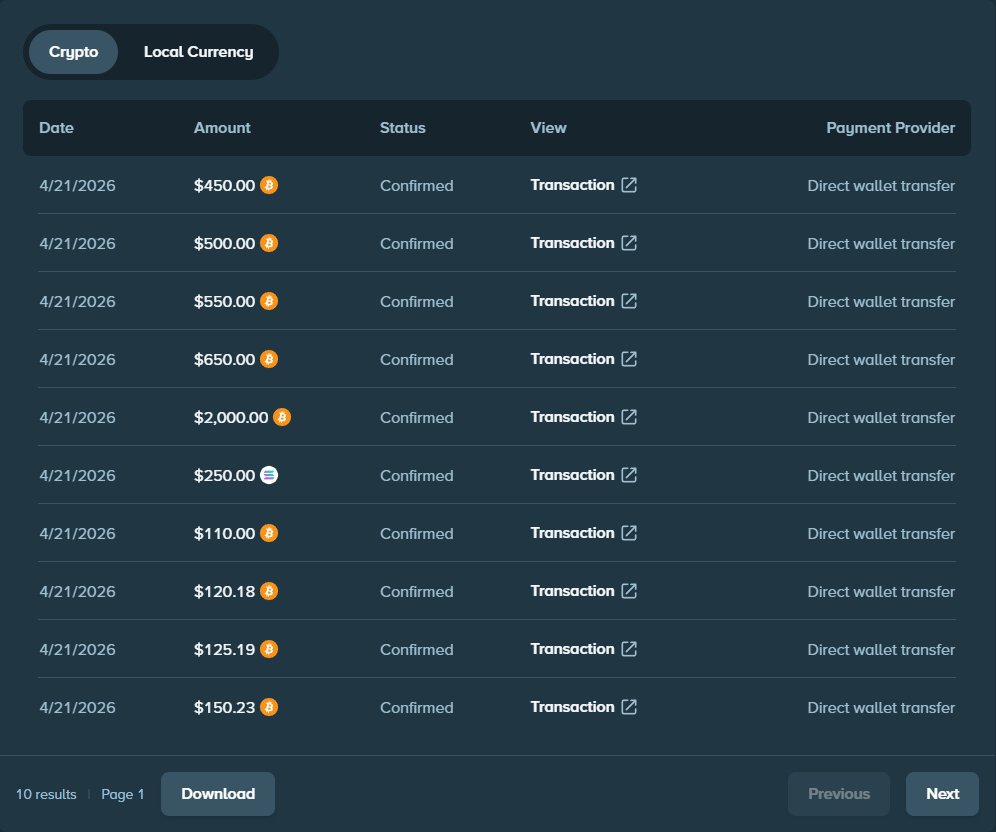Open external link icon for $2,000.00 transaction
Screen dimensions: 996x832
[x=629, y=417]
